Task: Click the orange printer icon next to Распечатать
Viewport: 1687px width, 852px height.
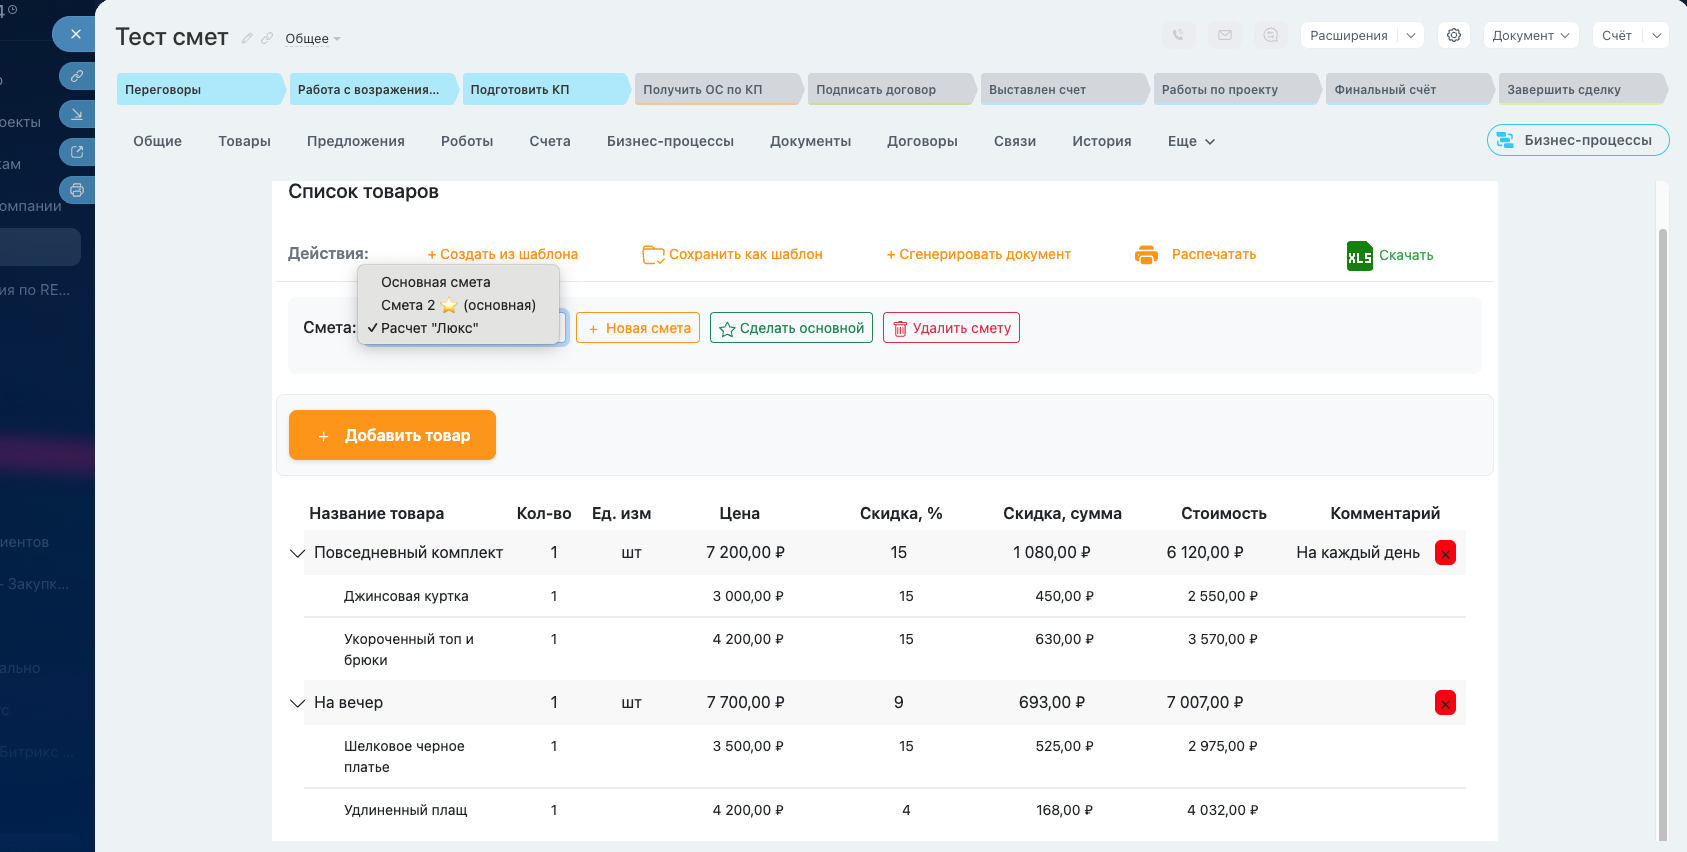Action: (x=1146, y=255)
